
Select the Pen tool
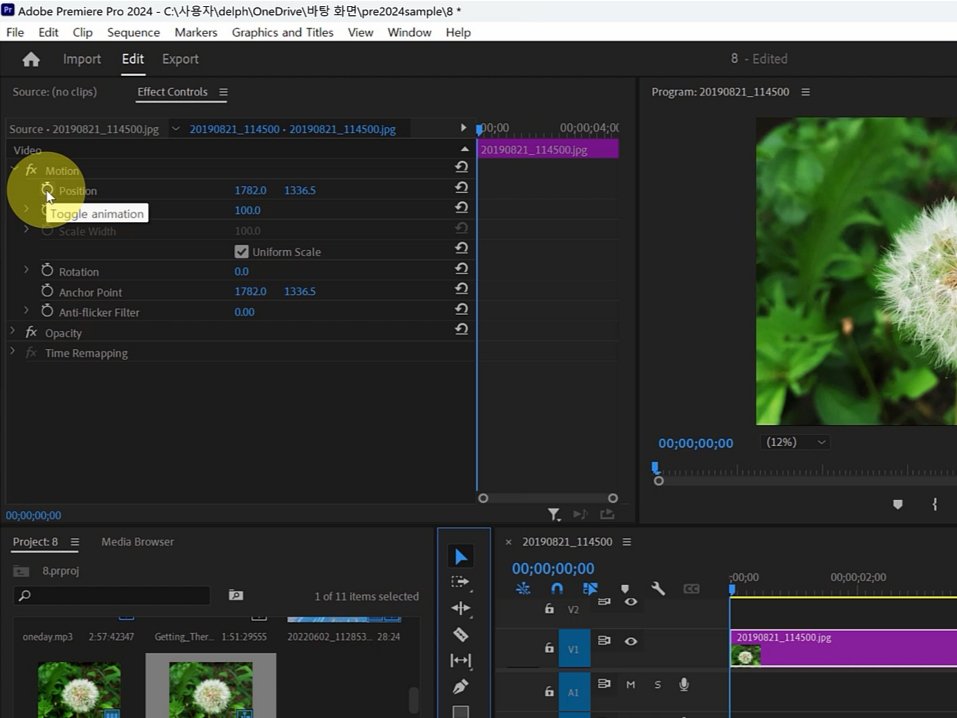pos(461,686)
